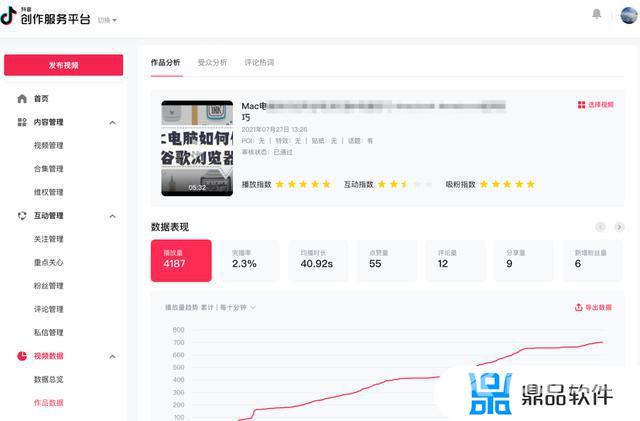This screenshot has height=421, width=640.
Task: Open 合集管理 in the sidebar
Action: pyautogui.click(x=49, y=169)
